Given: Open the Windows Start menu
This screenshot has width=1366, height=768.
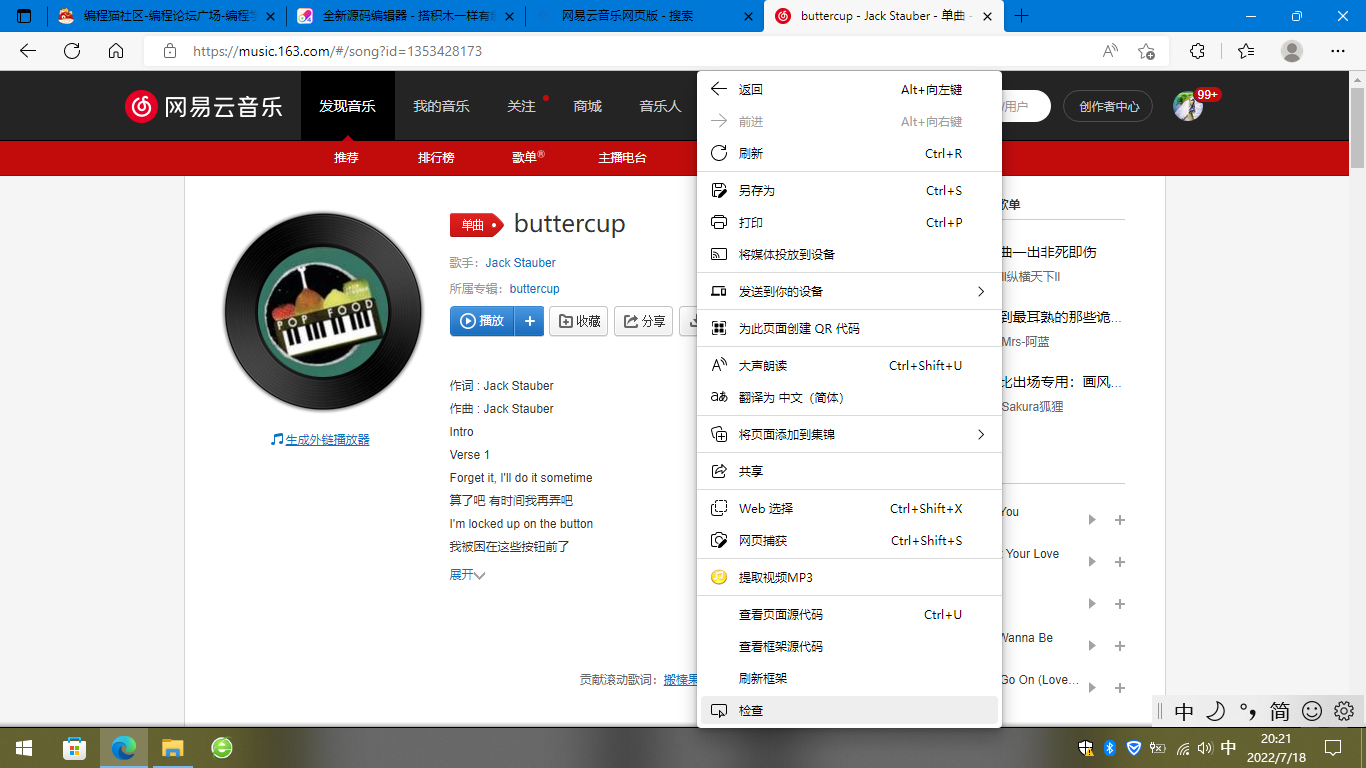Looking at the screenshot, I should 24,748.
